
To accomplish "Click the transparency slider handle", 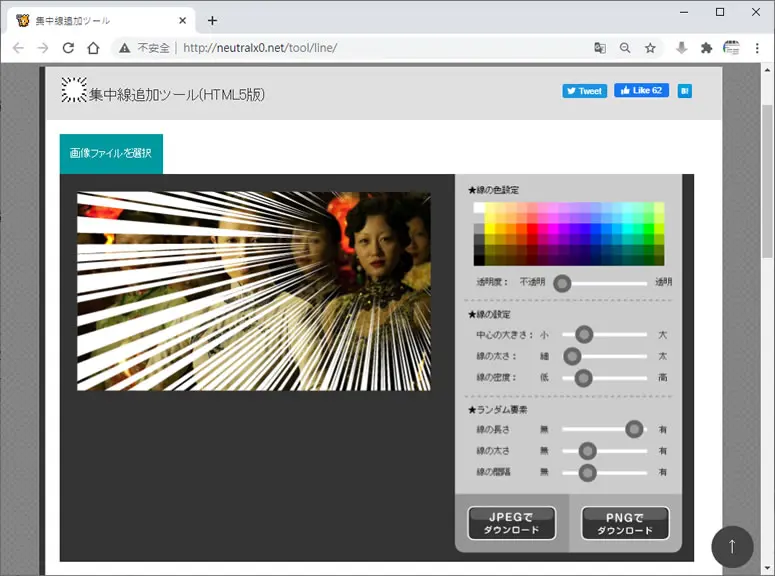I will tap(562, 283).
